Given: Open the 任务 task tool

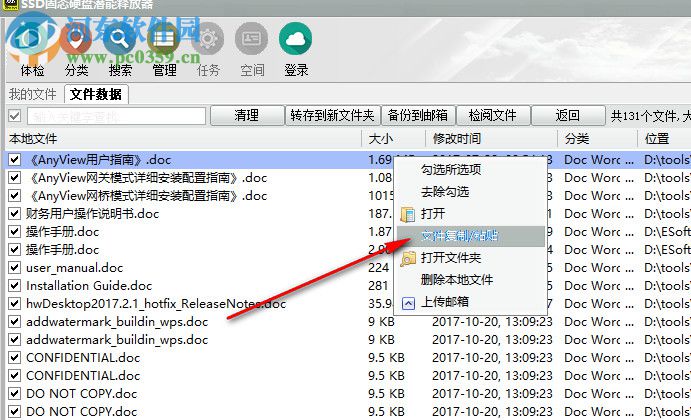Looking at the screenshot, I should (208, 51).
